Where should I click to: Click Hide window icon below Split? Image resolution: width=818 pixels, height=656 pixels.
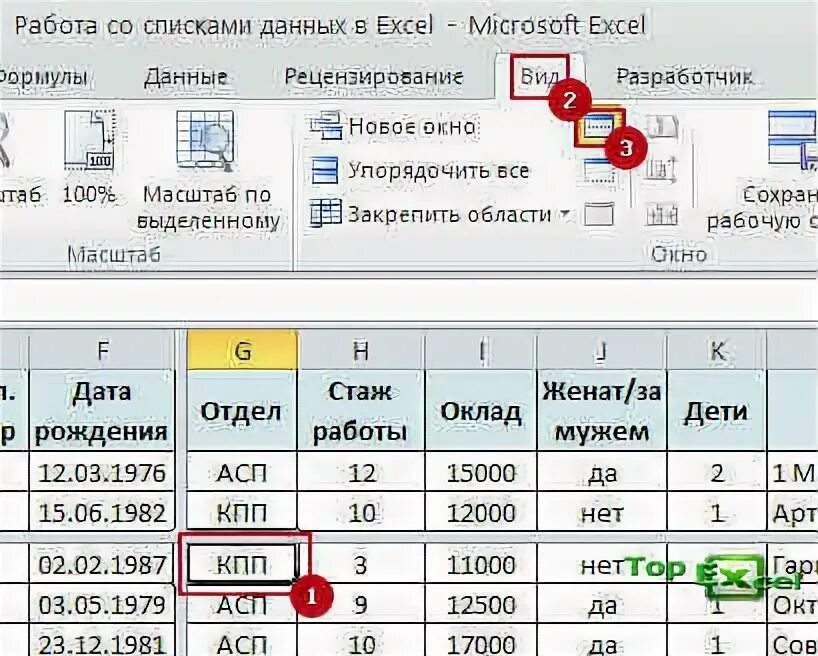pyautogui.click(x=598, y=171)
